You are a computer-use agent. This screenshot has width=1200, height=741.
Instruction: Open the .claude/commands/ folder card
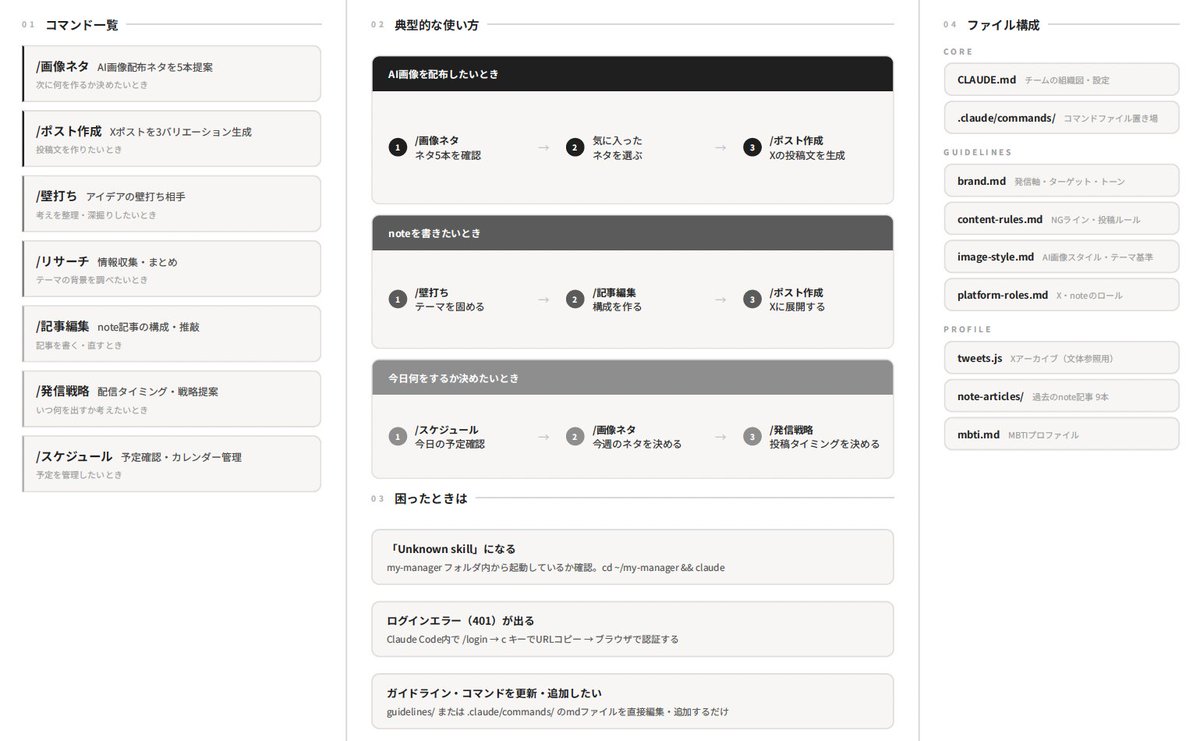[x=1061, y=117]
